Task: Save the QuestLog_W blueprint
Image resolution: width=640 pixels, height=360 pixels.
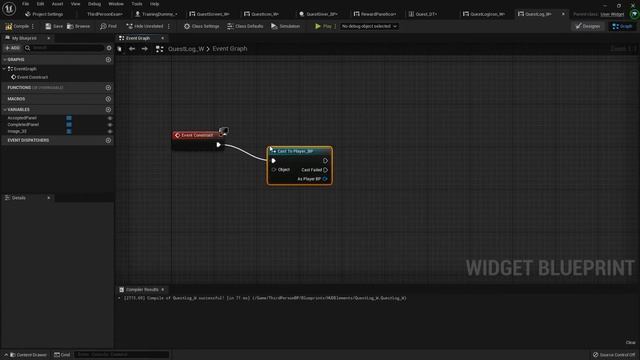Action: click(x=54, y=26)
